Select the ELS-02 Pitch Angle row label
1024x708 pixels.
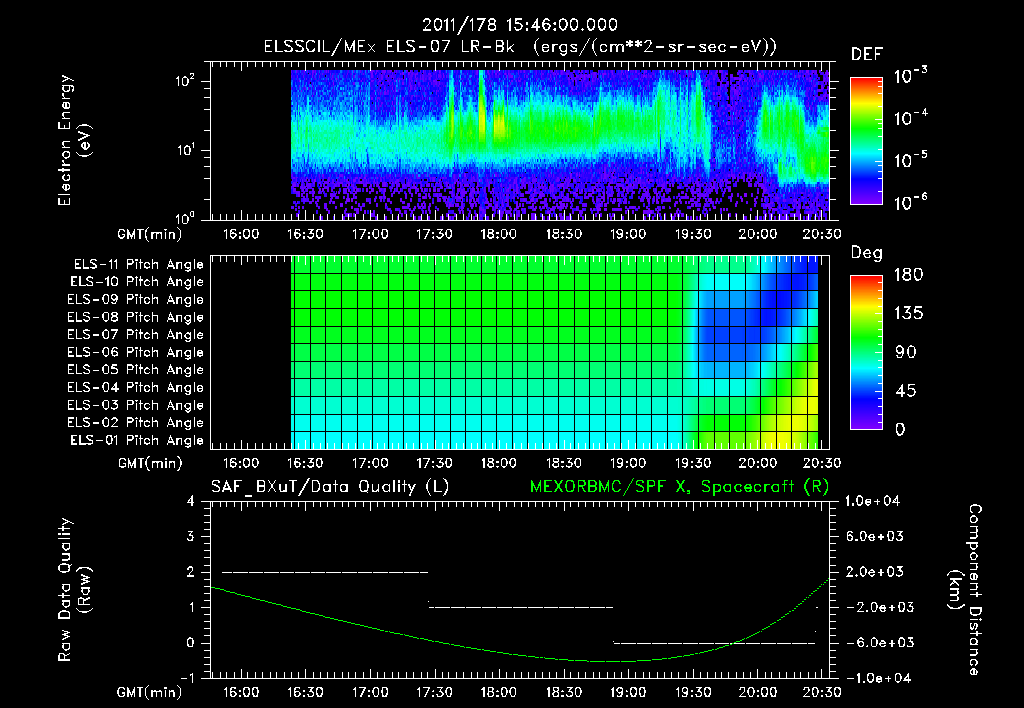(136, 423)
